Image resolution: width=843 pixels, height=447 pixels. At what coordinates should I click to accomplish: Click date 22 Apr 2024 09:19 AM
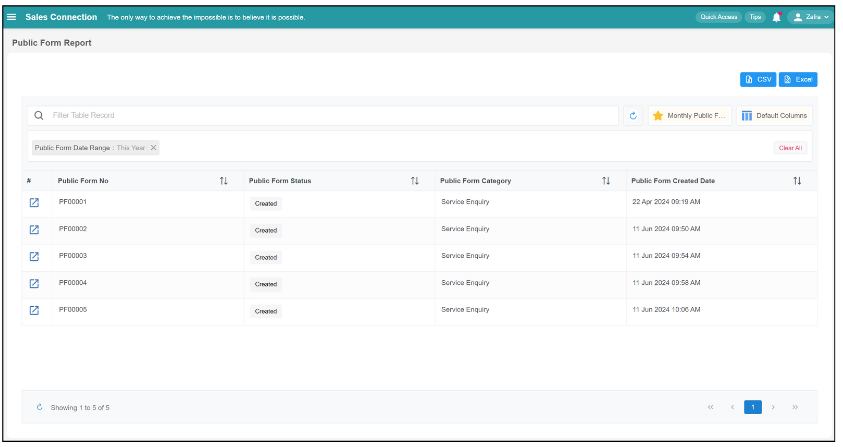point(666,202)
